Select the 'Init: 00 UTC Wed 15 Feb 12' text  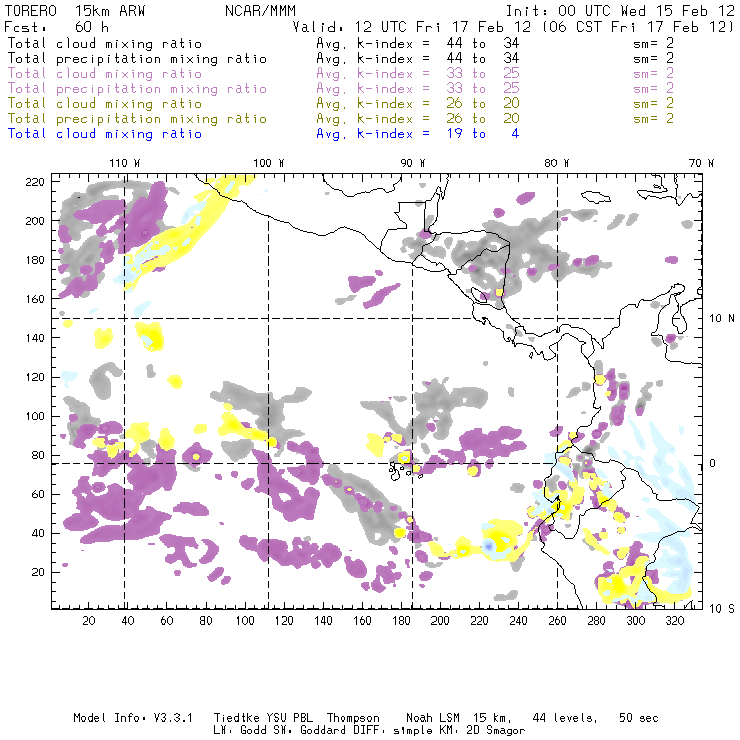pyautogui.click(x=620, y=11)
